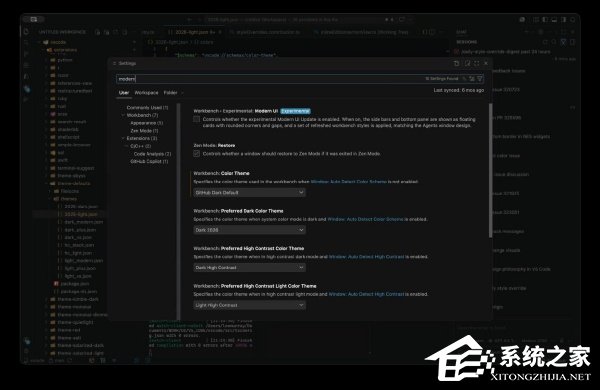Switch to Folder settings tab

[170, 93]
